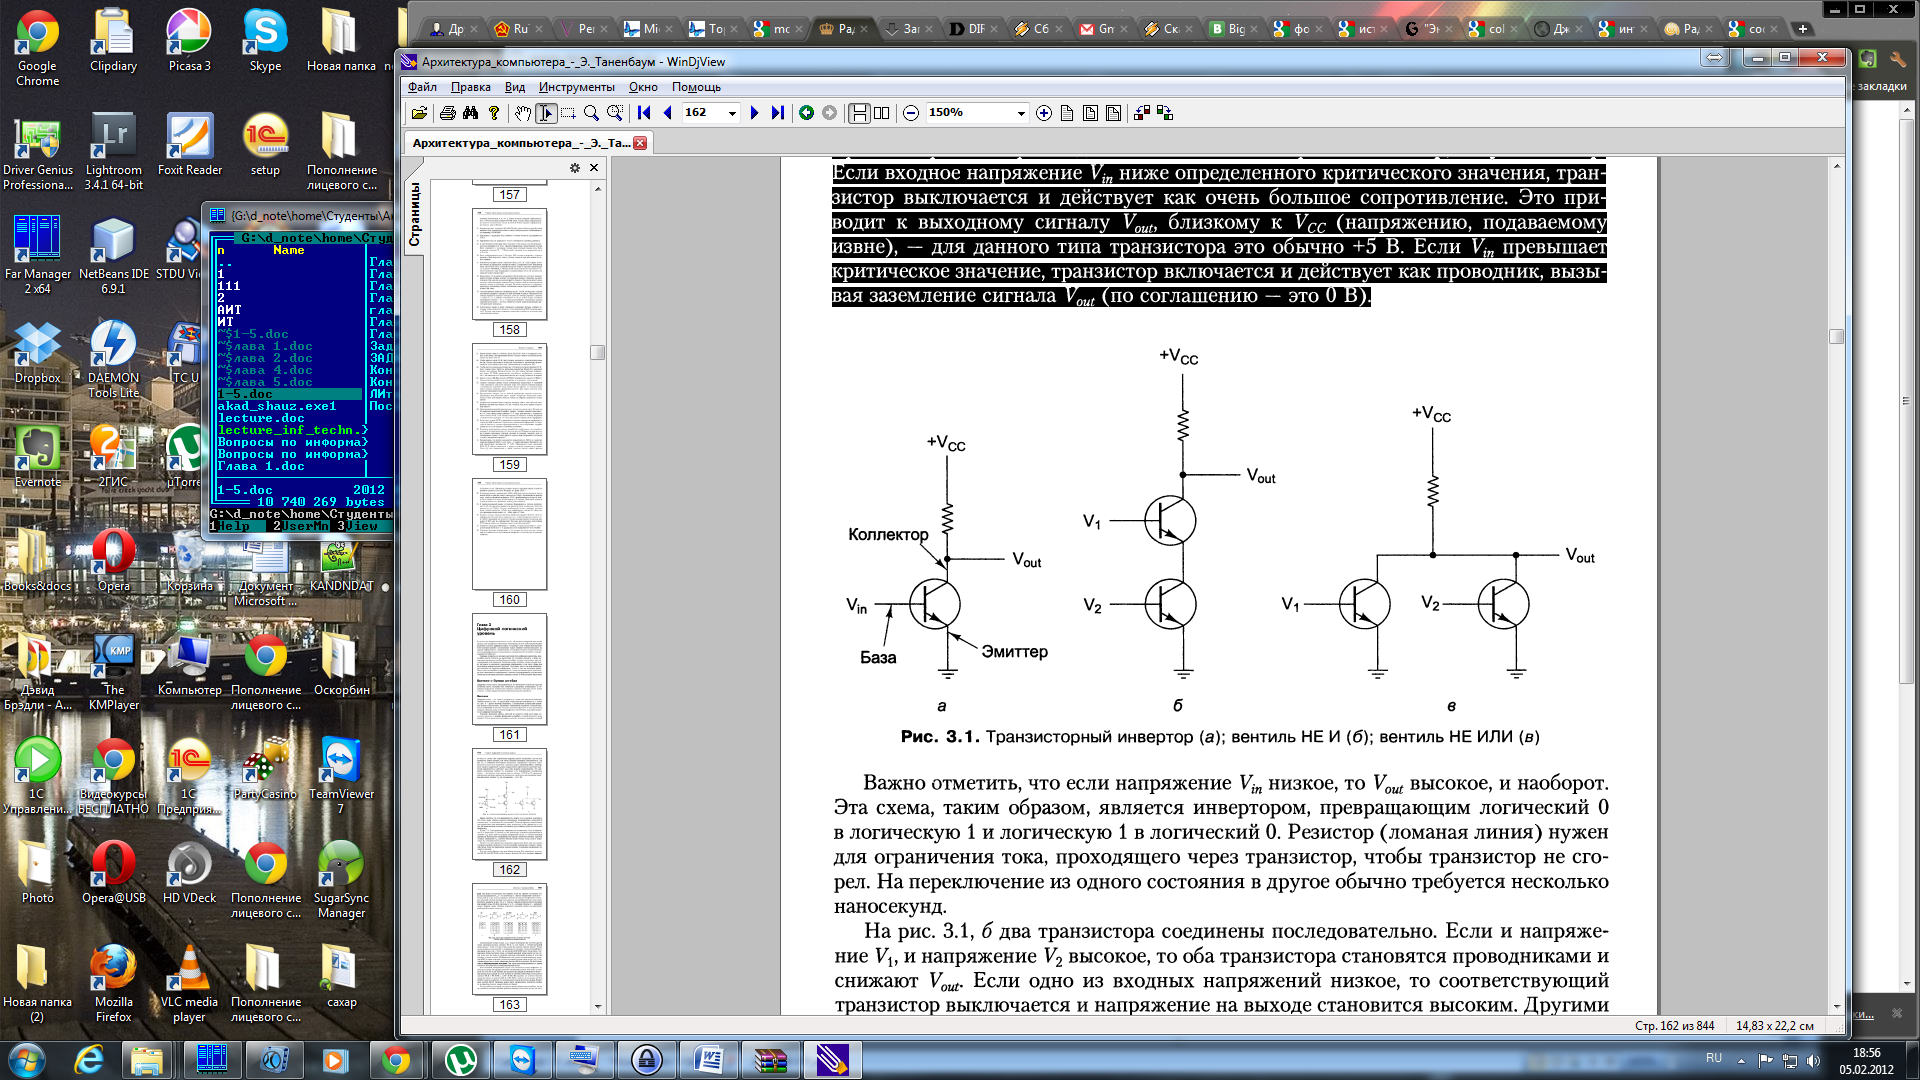Open uTorrent from the taskbar
Image resolution: width=1920 pixels, height=1080 pixels.
click(x=461, y=1060)
